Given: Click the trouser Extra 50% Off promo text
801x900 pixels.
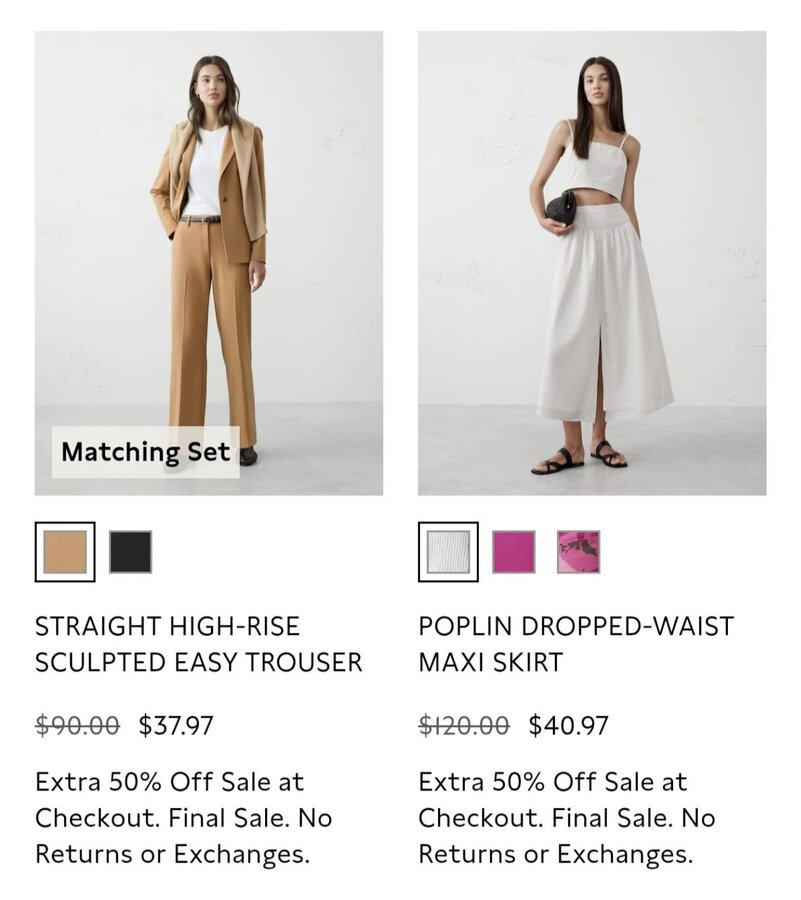Looking at the screenshot, I should click(x=184, y=818).
